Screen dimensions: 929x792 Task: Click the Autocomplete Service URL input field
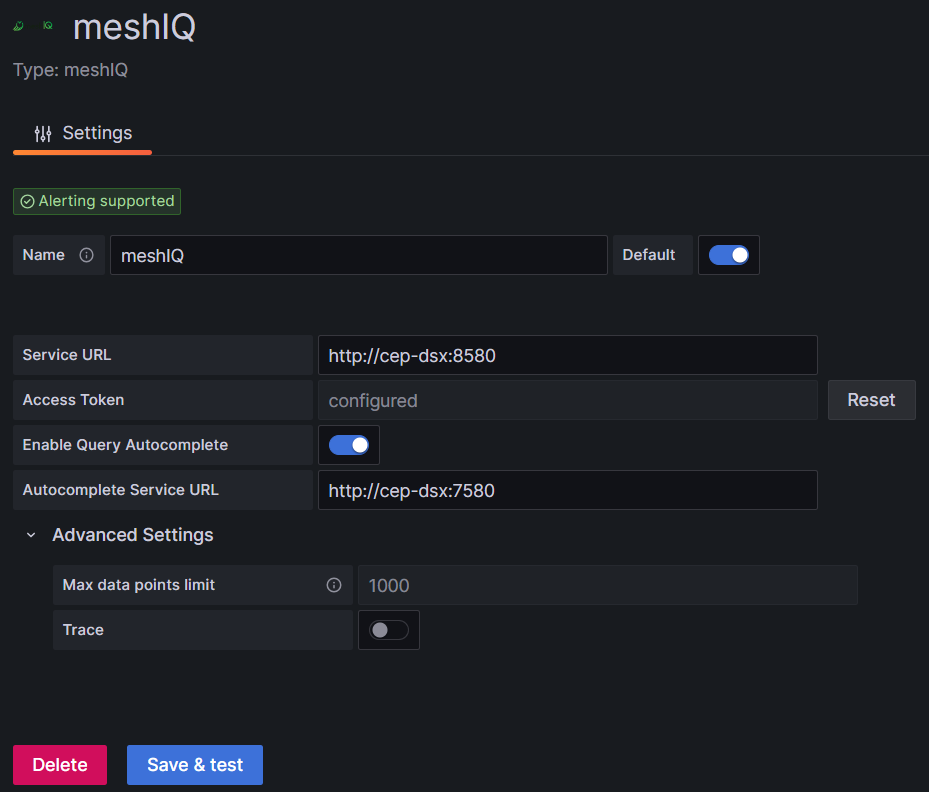coord(568,490)
